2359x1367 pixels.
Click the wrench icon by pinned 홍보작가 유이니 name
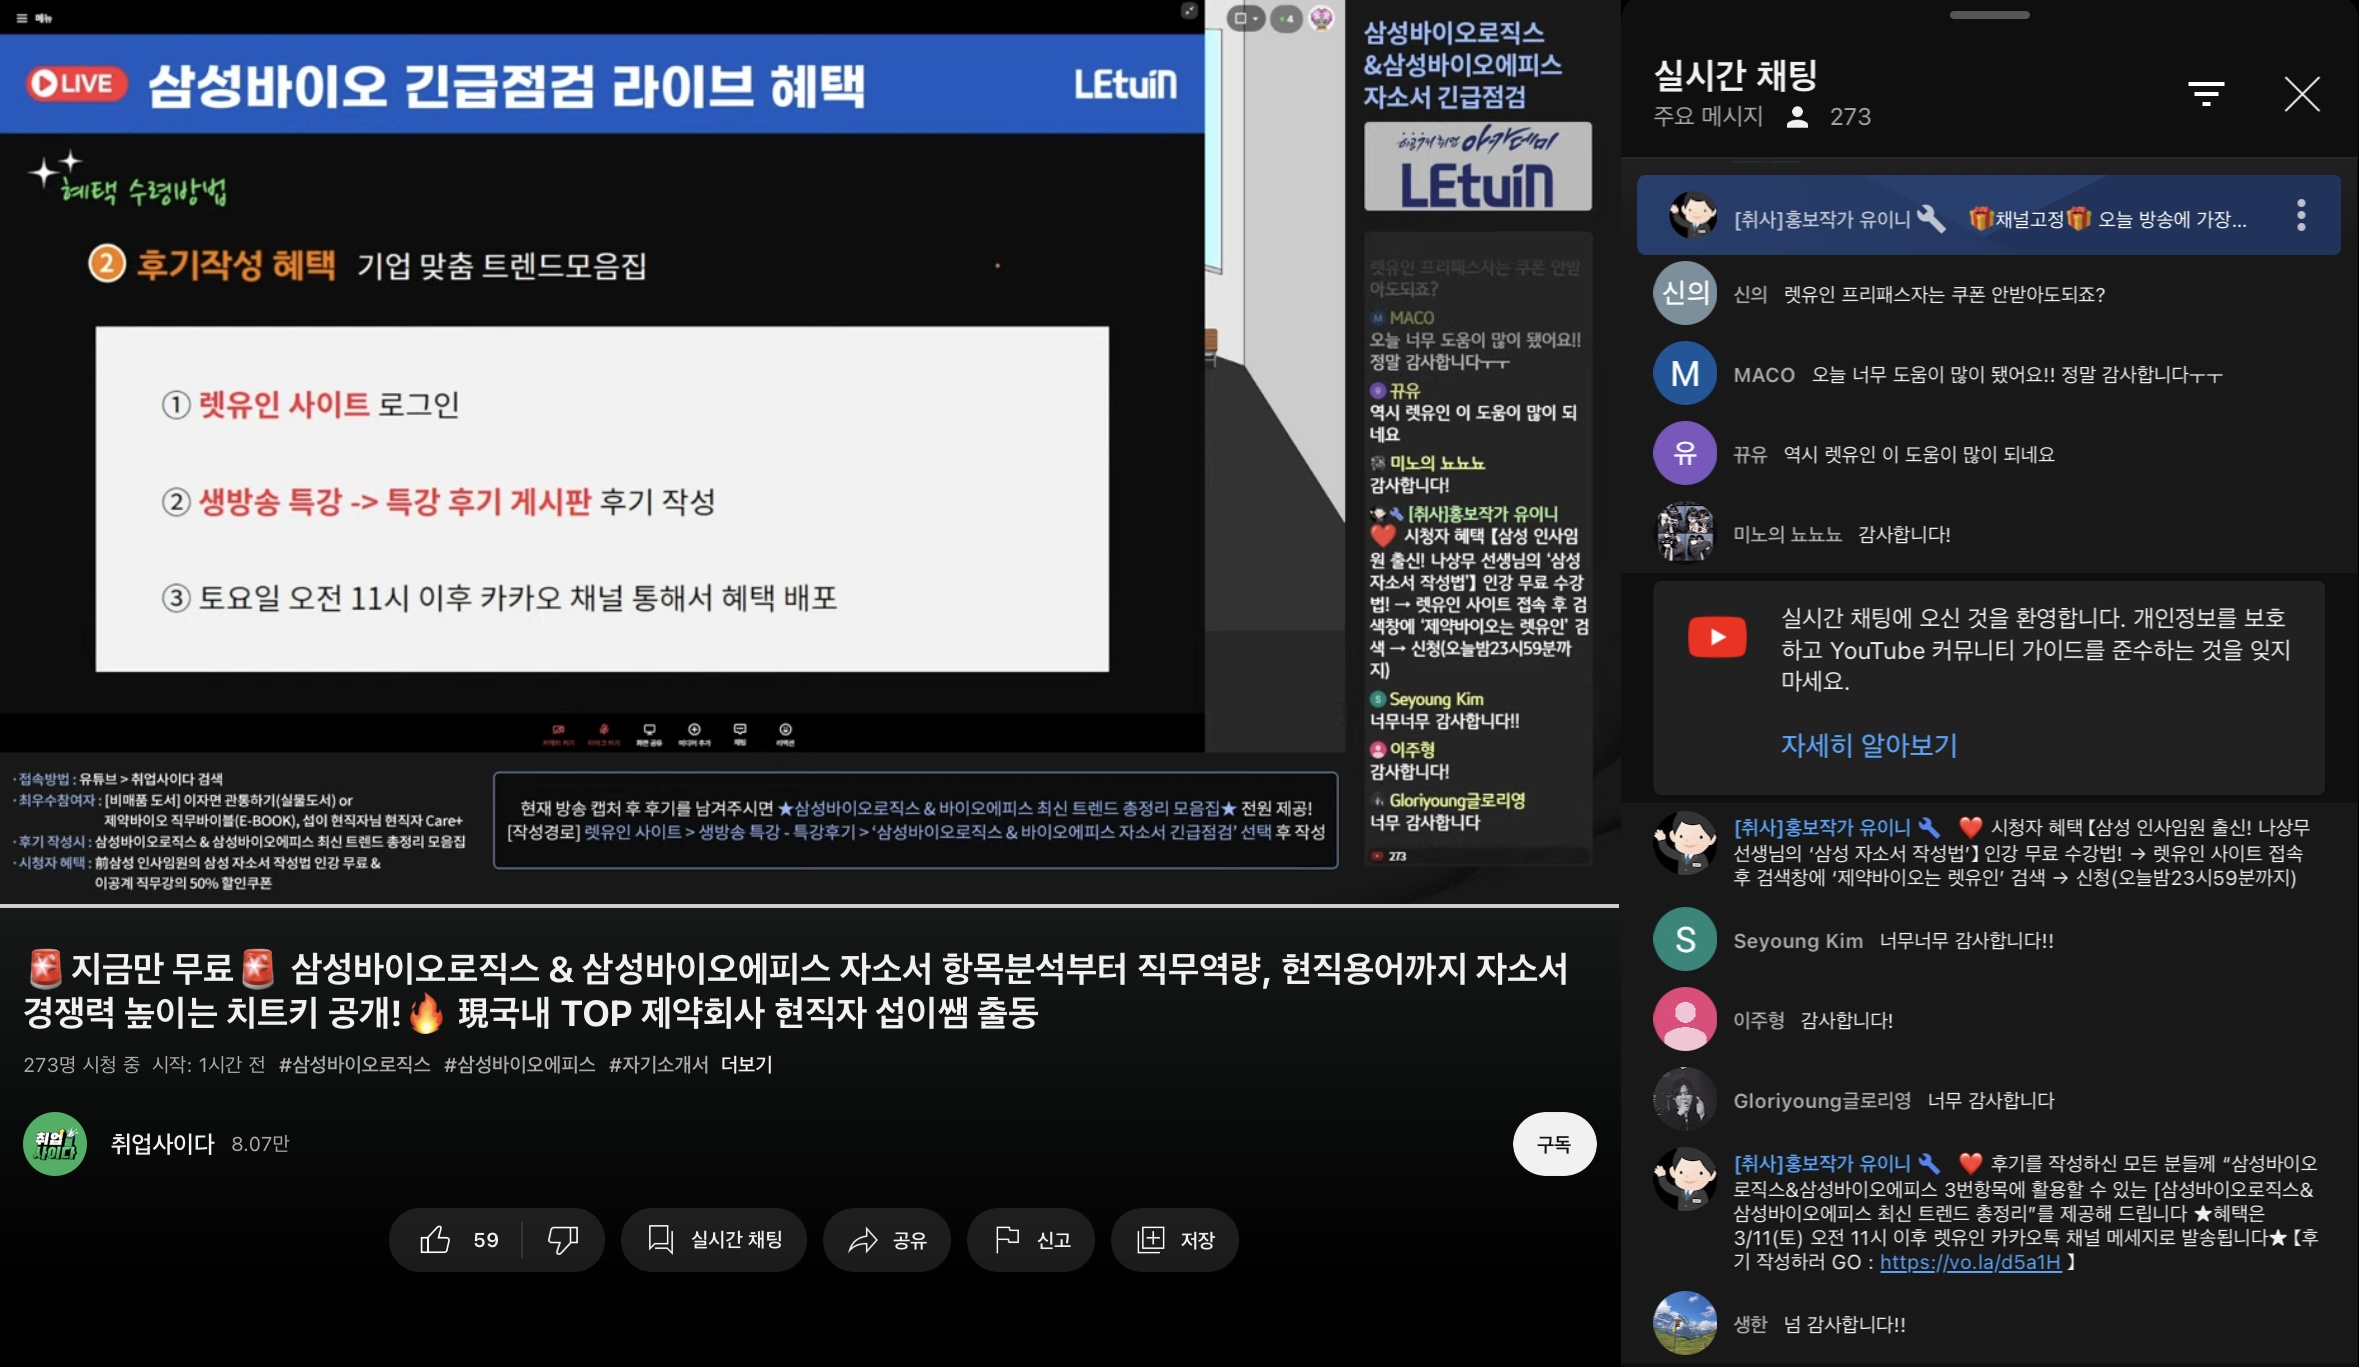pyautogui.click(x=1931, y=218)
